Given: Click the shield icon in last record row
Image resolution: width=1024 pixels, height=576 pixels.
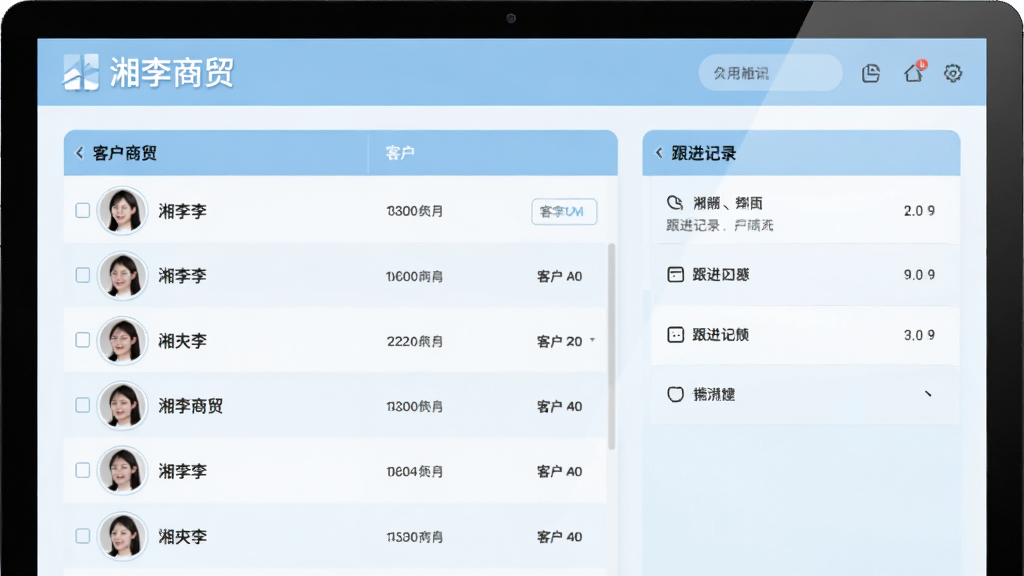Looking at the screenshot, I should pyautogui.click(x=675, y=394).
